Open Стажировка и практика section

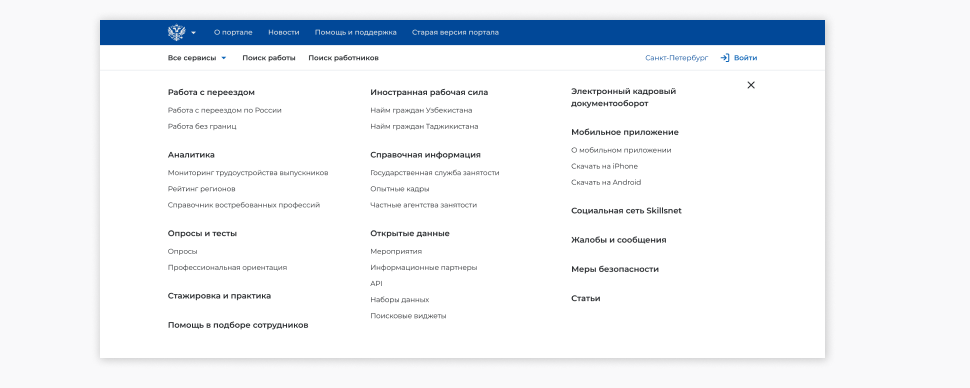220,296
